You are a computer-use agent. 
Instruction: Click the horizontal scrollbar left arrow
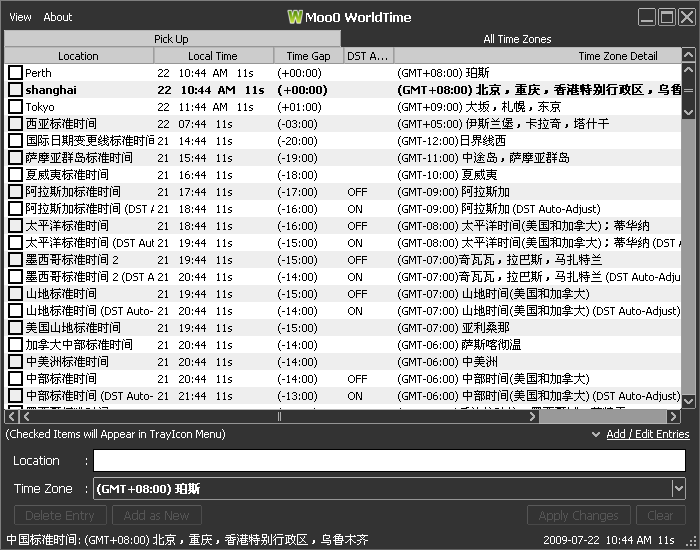tap(12, 417)
